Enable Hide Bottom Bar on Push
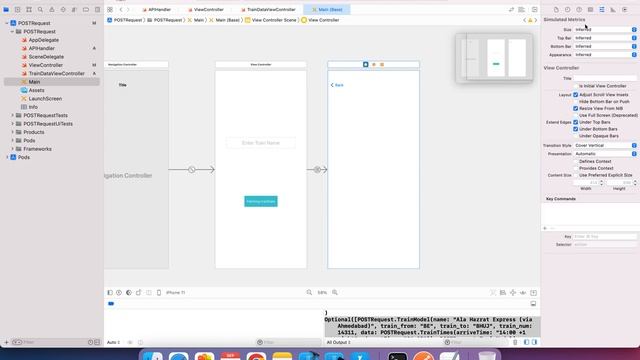The height and width of the screenshot is (360, 640). pyautogui.click(x=576, y=102)
